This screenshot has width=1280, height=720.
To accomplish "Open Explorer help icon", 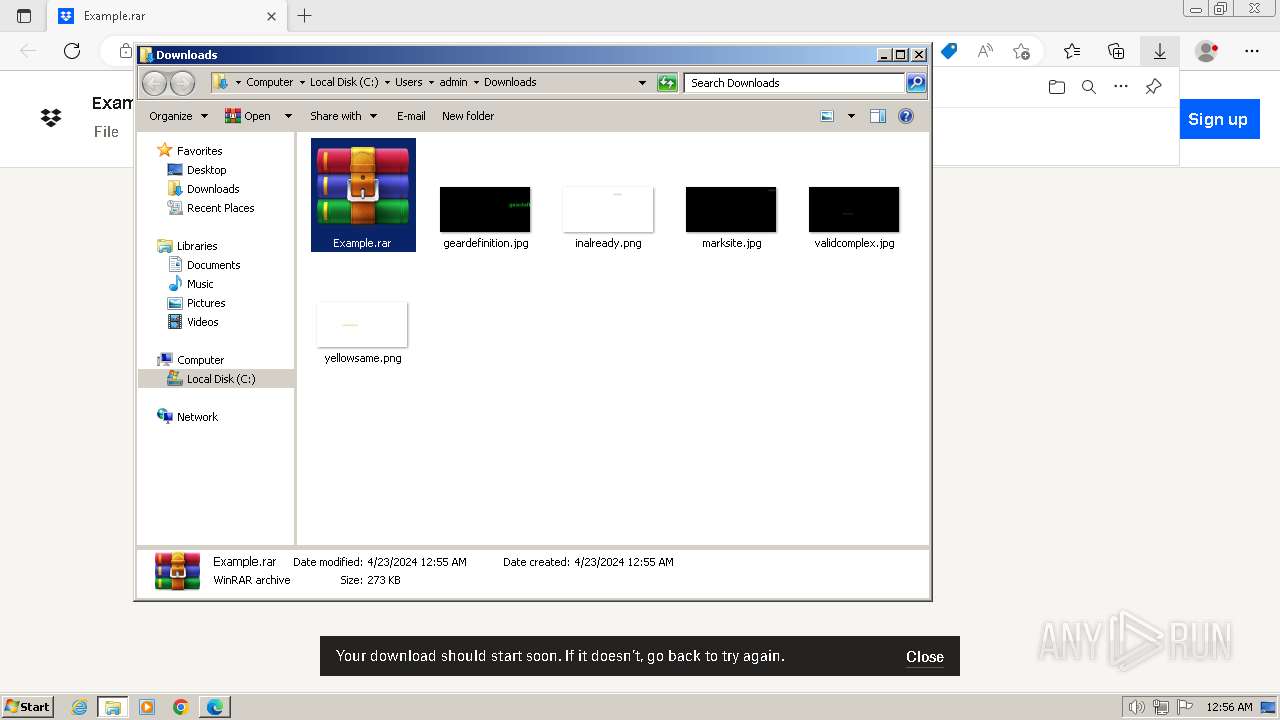I will click(906, 116).
